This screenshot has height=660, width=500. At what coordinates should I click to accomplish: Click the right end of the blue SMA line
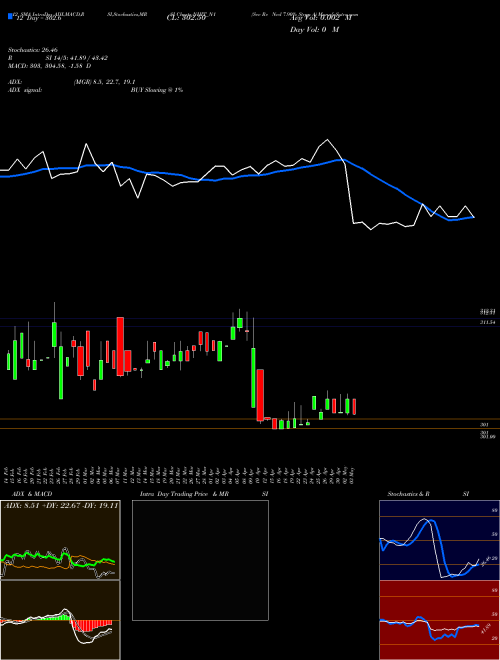pos(473,217)
